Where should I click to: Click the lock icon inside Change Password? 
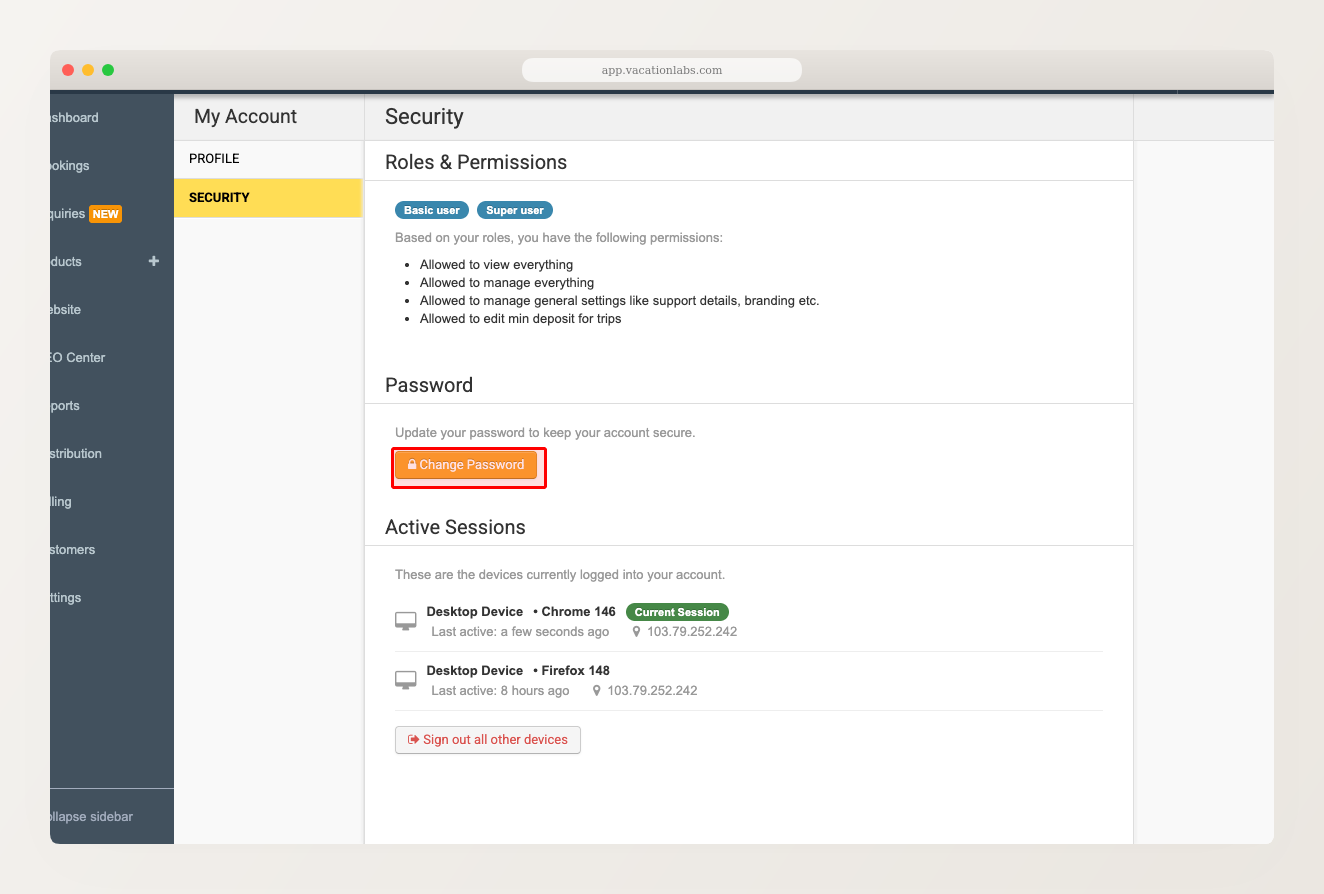click(x=411, y=464)
